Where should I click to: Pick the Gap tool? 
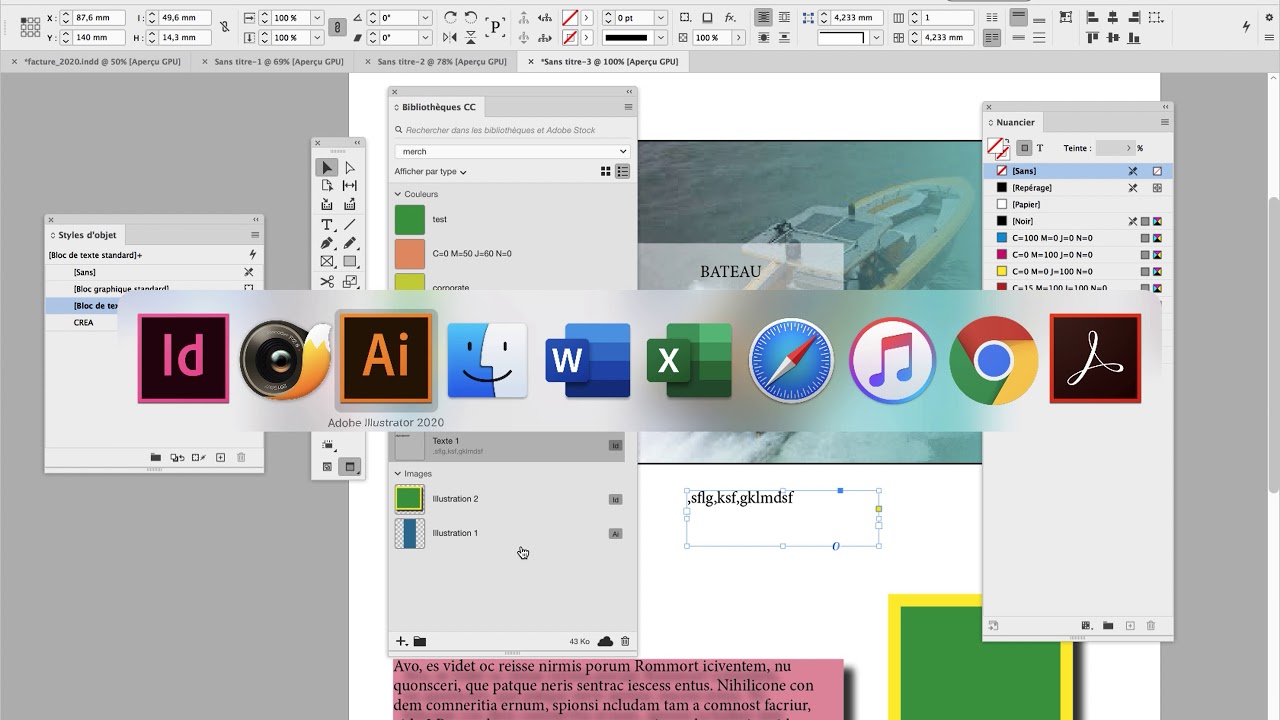pyautogui.click(x=350, y=186)
